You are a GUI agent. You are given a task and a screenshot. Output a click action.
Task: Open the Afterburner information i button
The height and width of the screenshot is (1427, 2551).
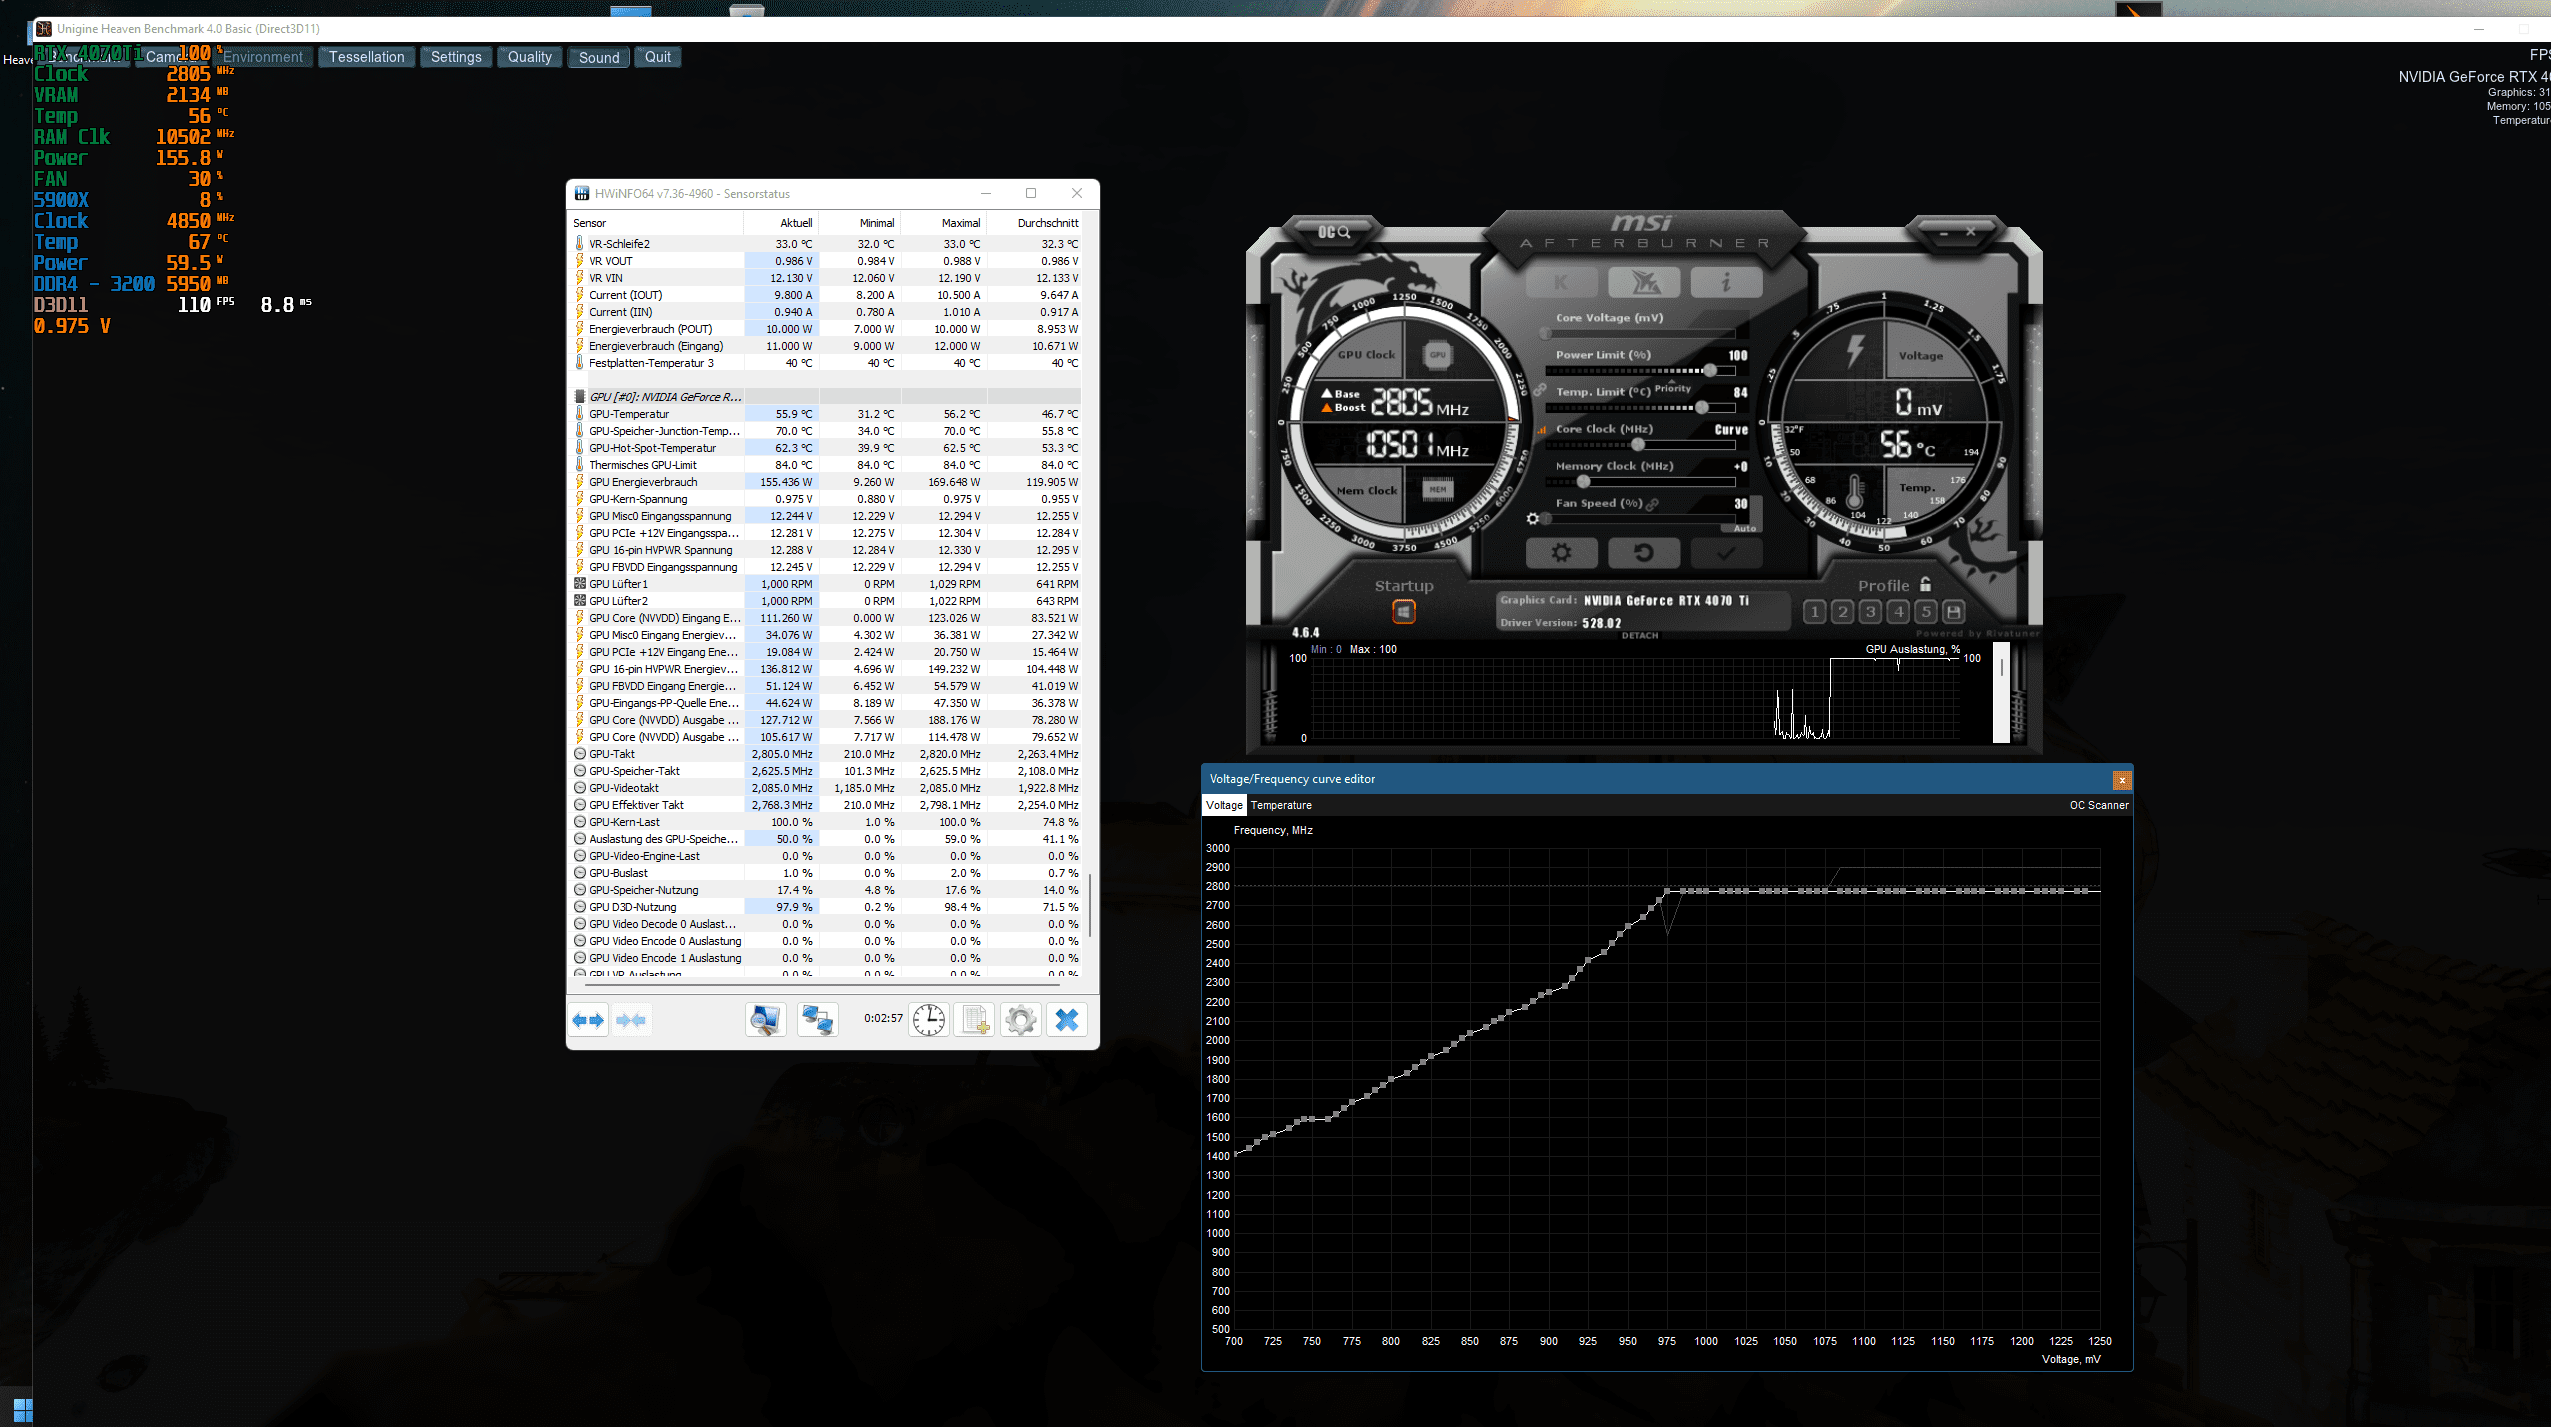1726,283
